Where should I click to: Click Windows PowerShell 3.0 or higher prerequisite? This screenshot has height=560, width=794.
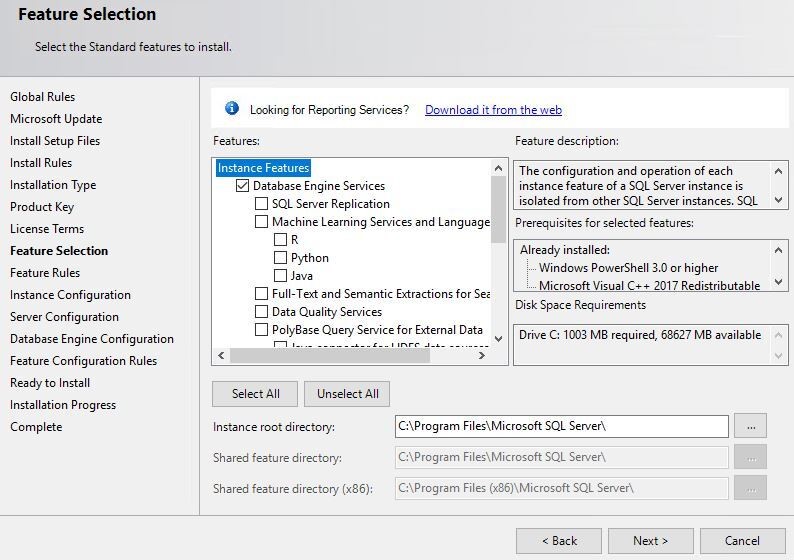pyautogui.click(x=628, y=268)
